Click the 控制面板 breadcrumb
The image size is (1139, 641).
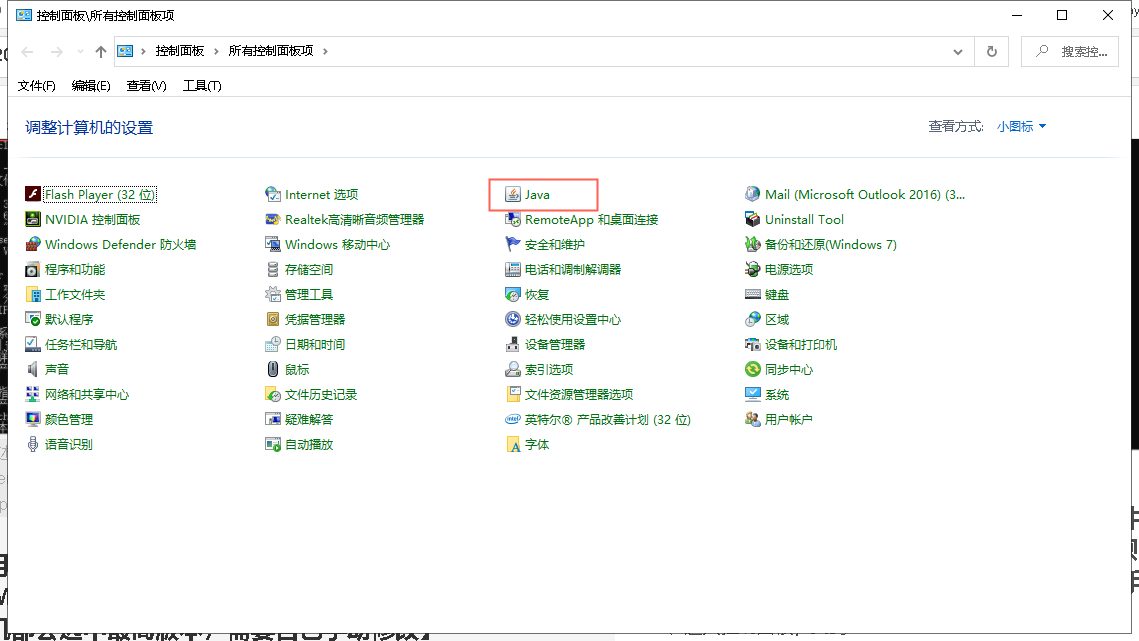pos(179,51)
